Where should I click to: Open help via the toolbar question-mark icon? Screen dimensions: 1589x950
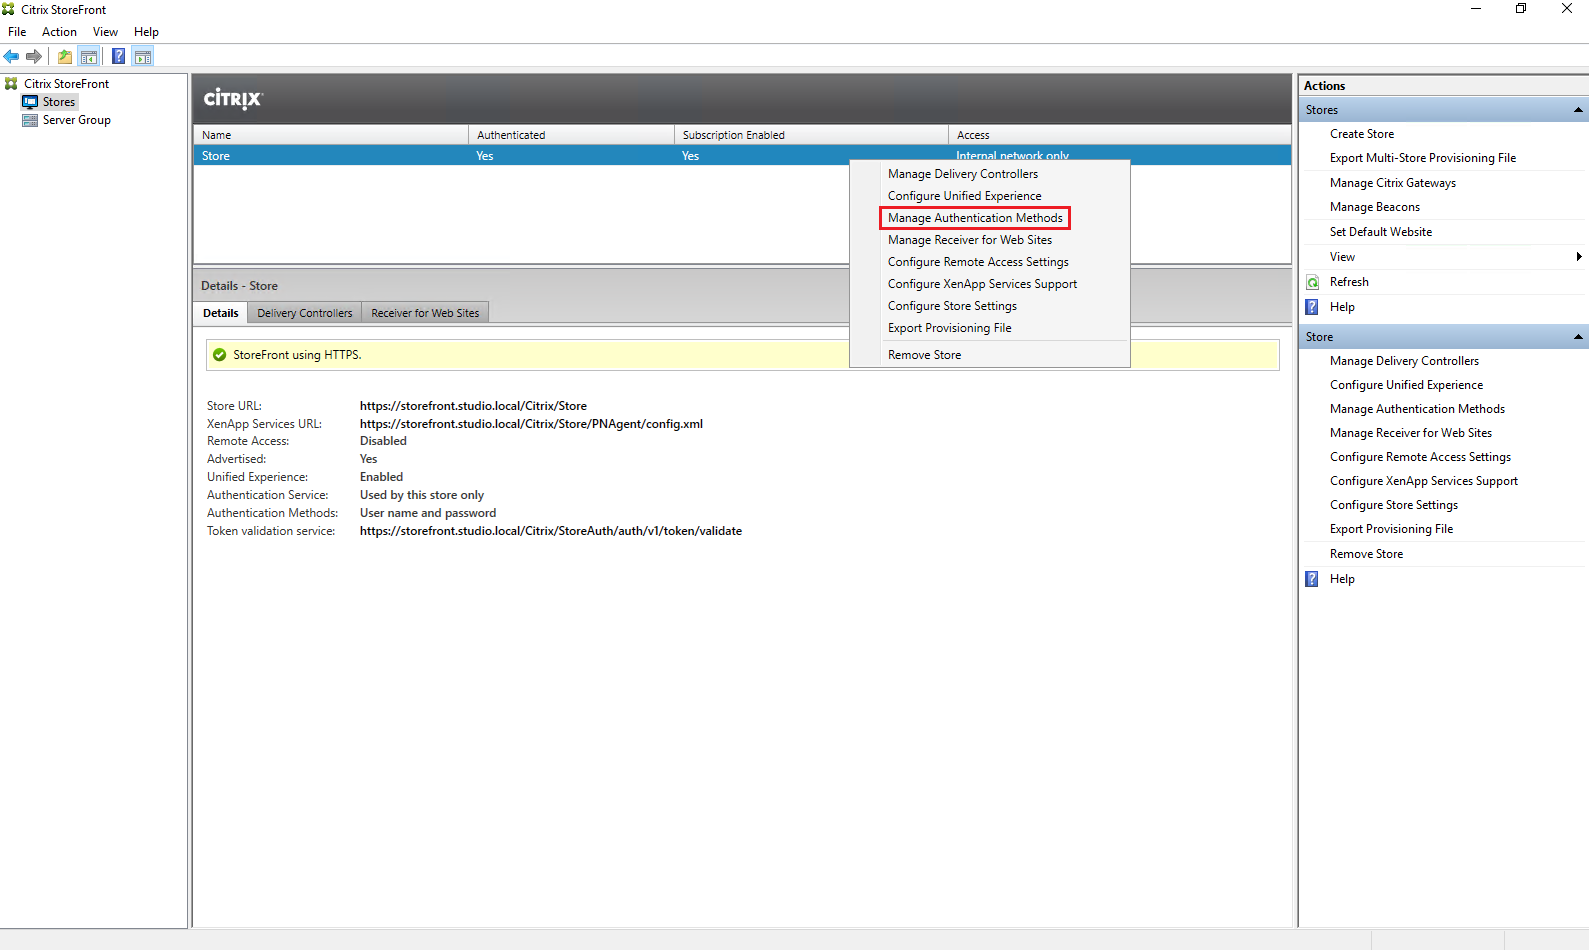(118, 56)
